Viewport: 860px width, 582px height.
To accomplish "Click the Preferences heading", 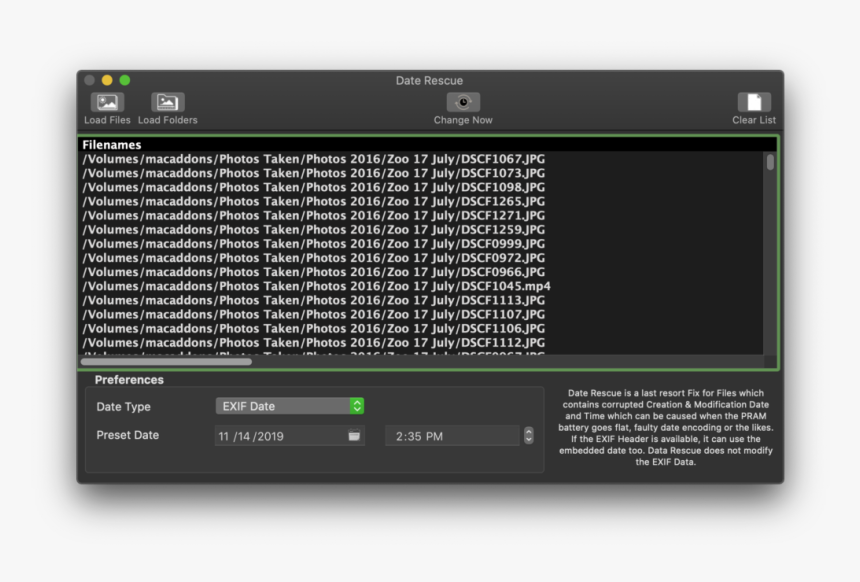I will tap(129, 380).
